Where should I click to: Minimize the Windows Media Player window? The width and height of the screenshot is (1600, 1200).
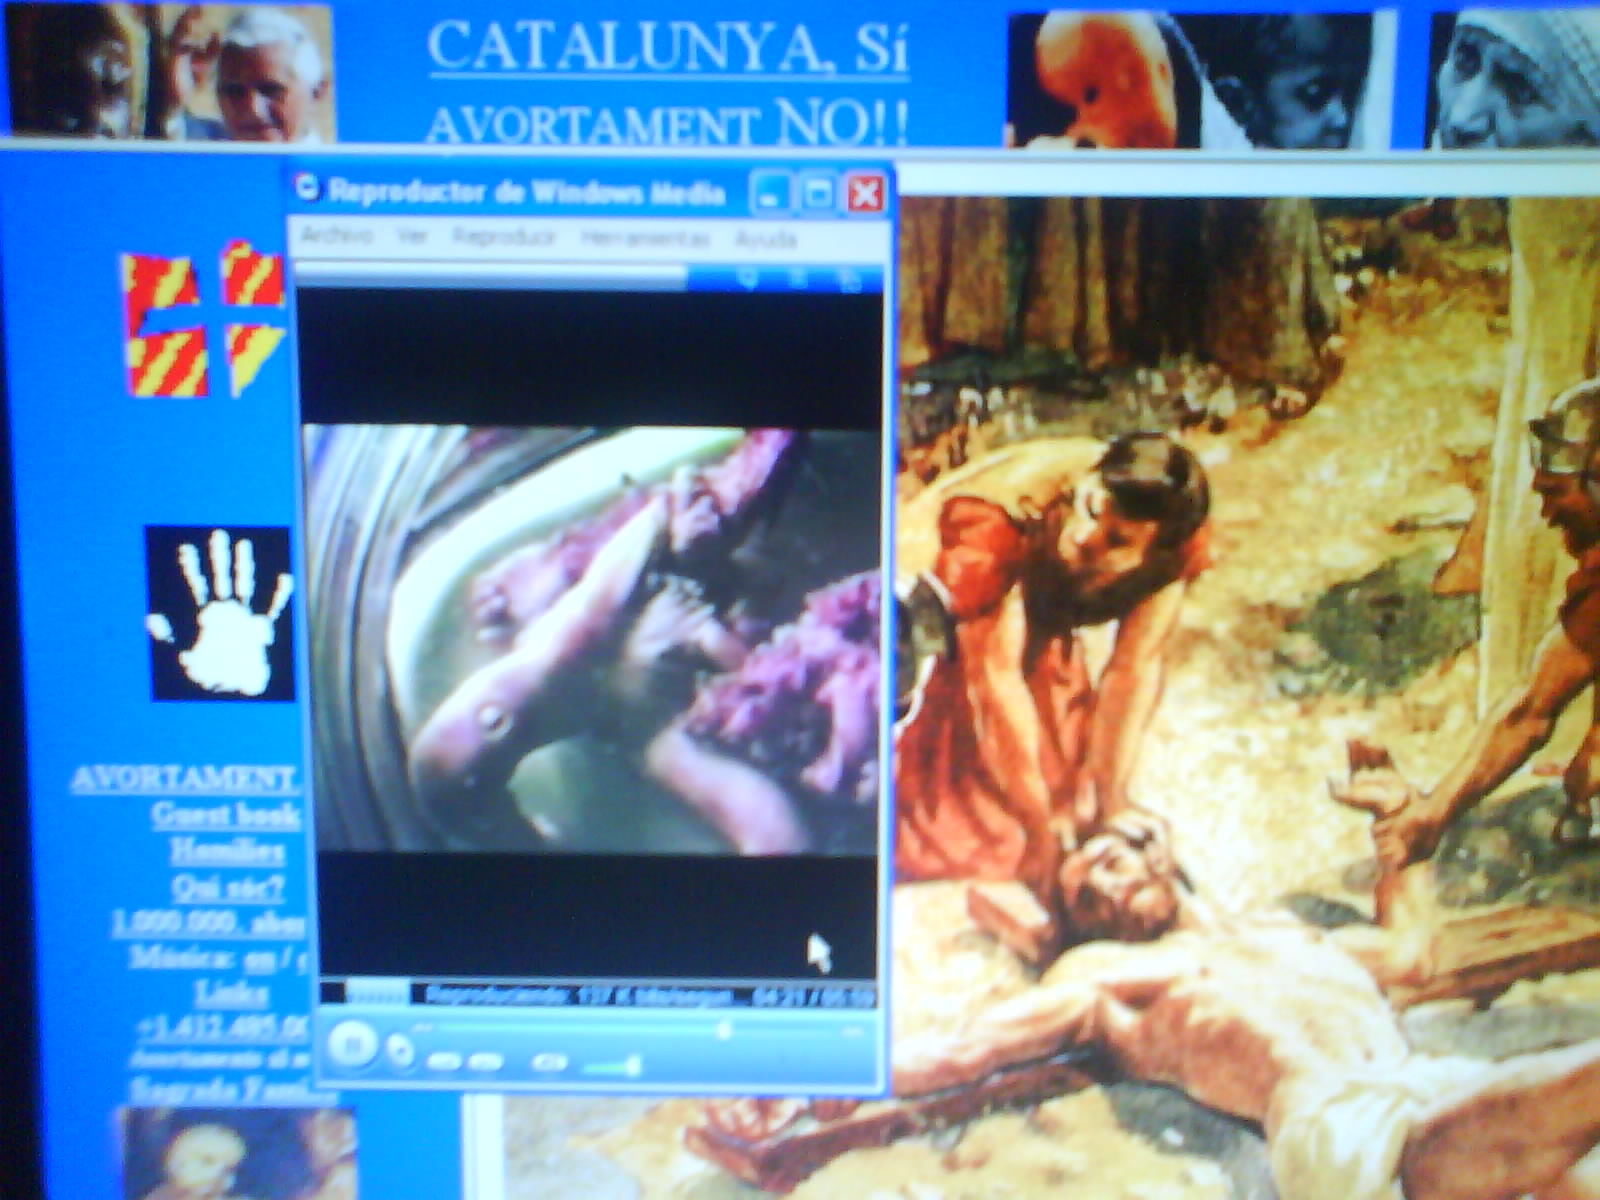tap(770, 194)
